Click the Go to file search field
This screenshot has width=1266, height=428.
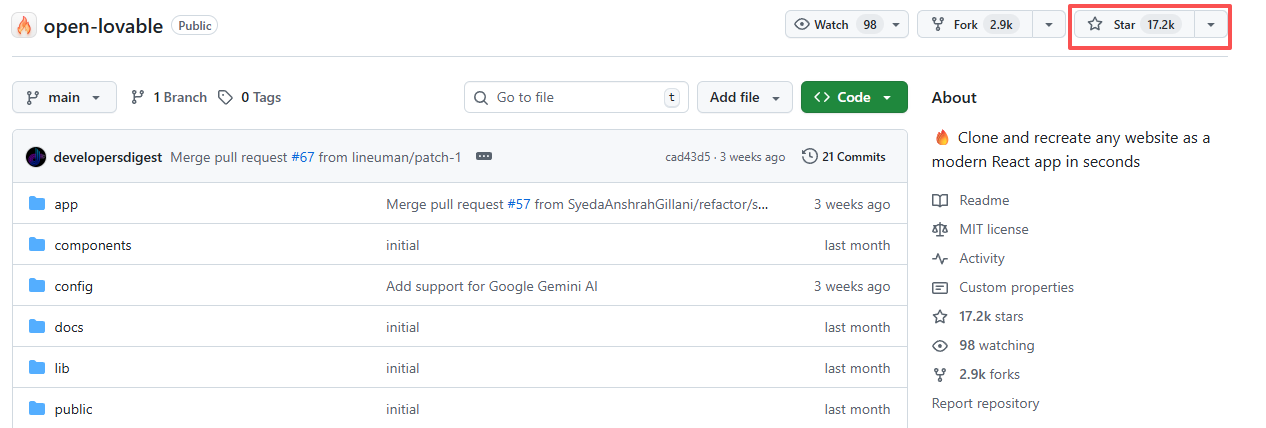point(572,97)
